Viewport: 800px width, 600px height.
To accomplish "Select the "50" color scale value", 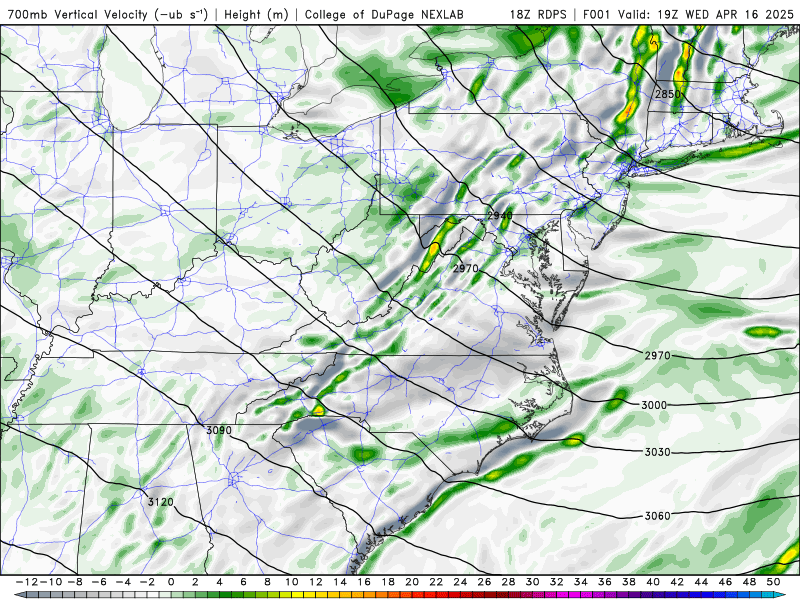I will click(x=773, y=582).
